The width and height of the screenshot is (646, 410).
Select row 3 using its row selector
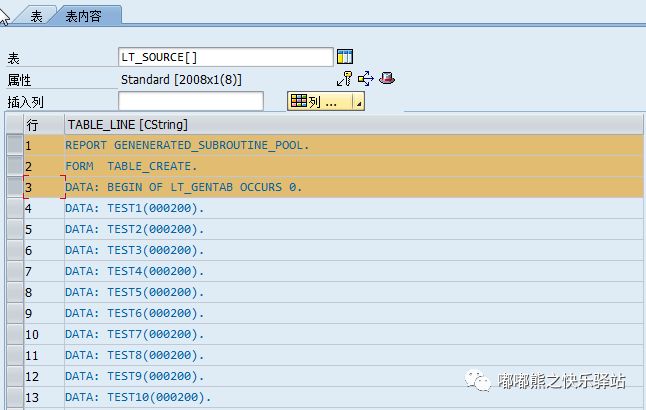(x=15, y=187)
